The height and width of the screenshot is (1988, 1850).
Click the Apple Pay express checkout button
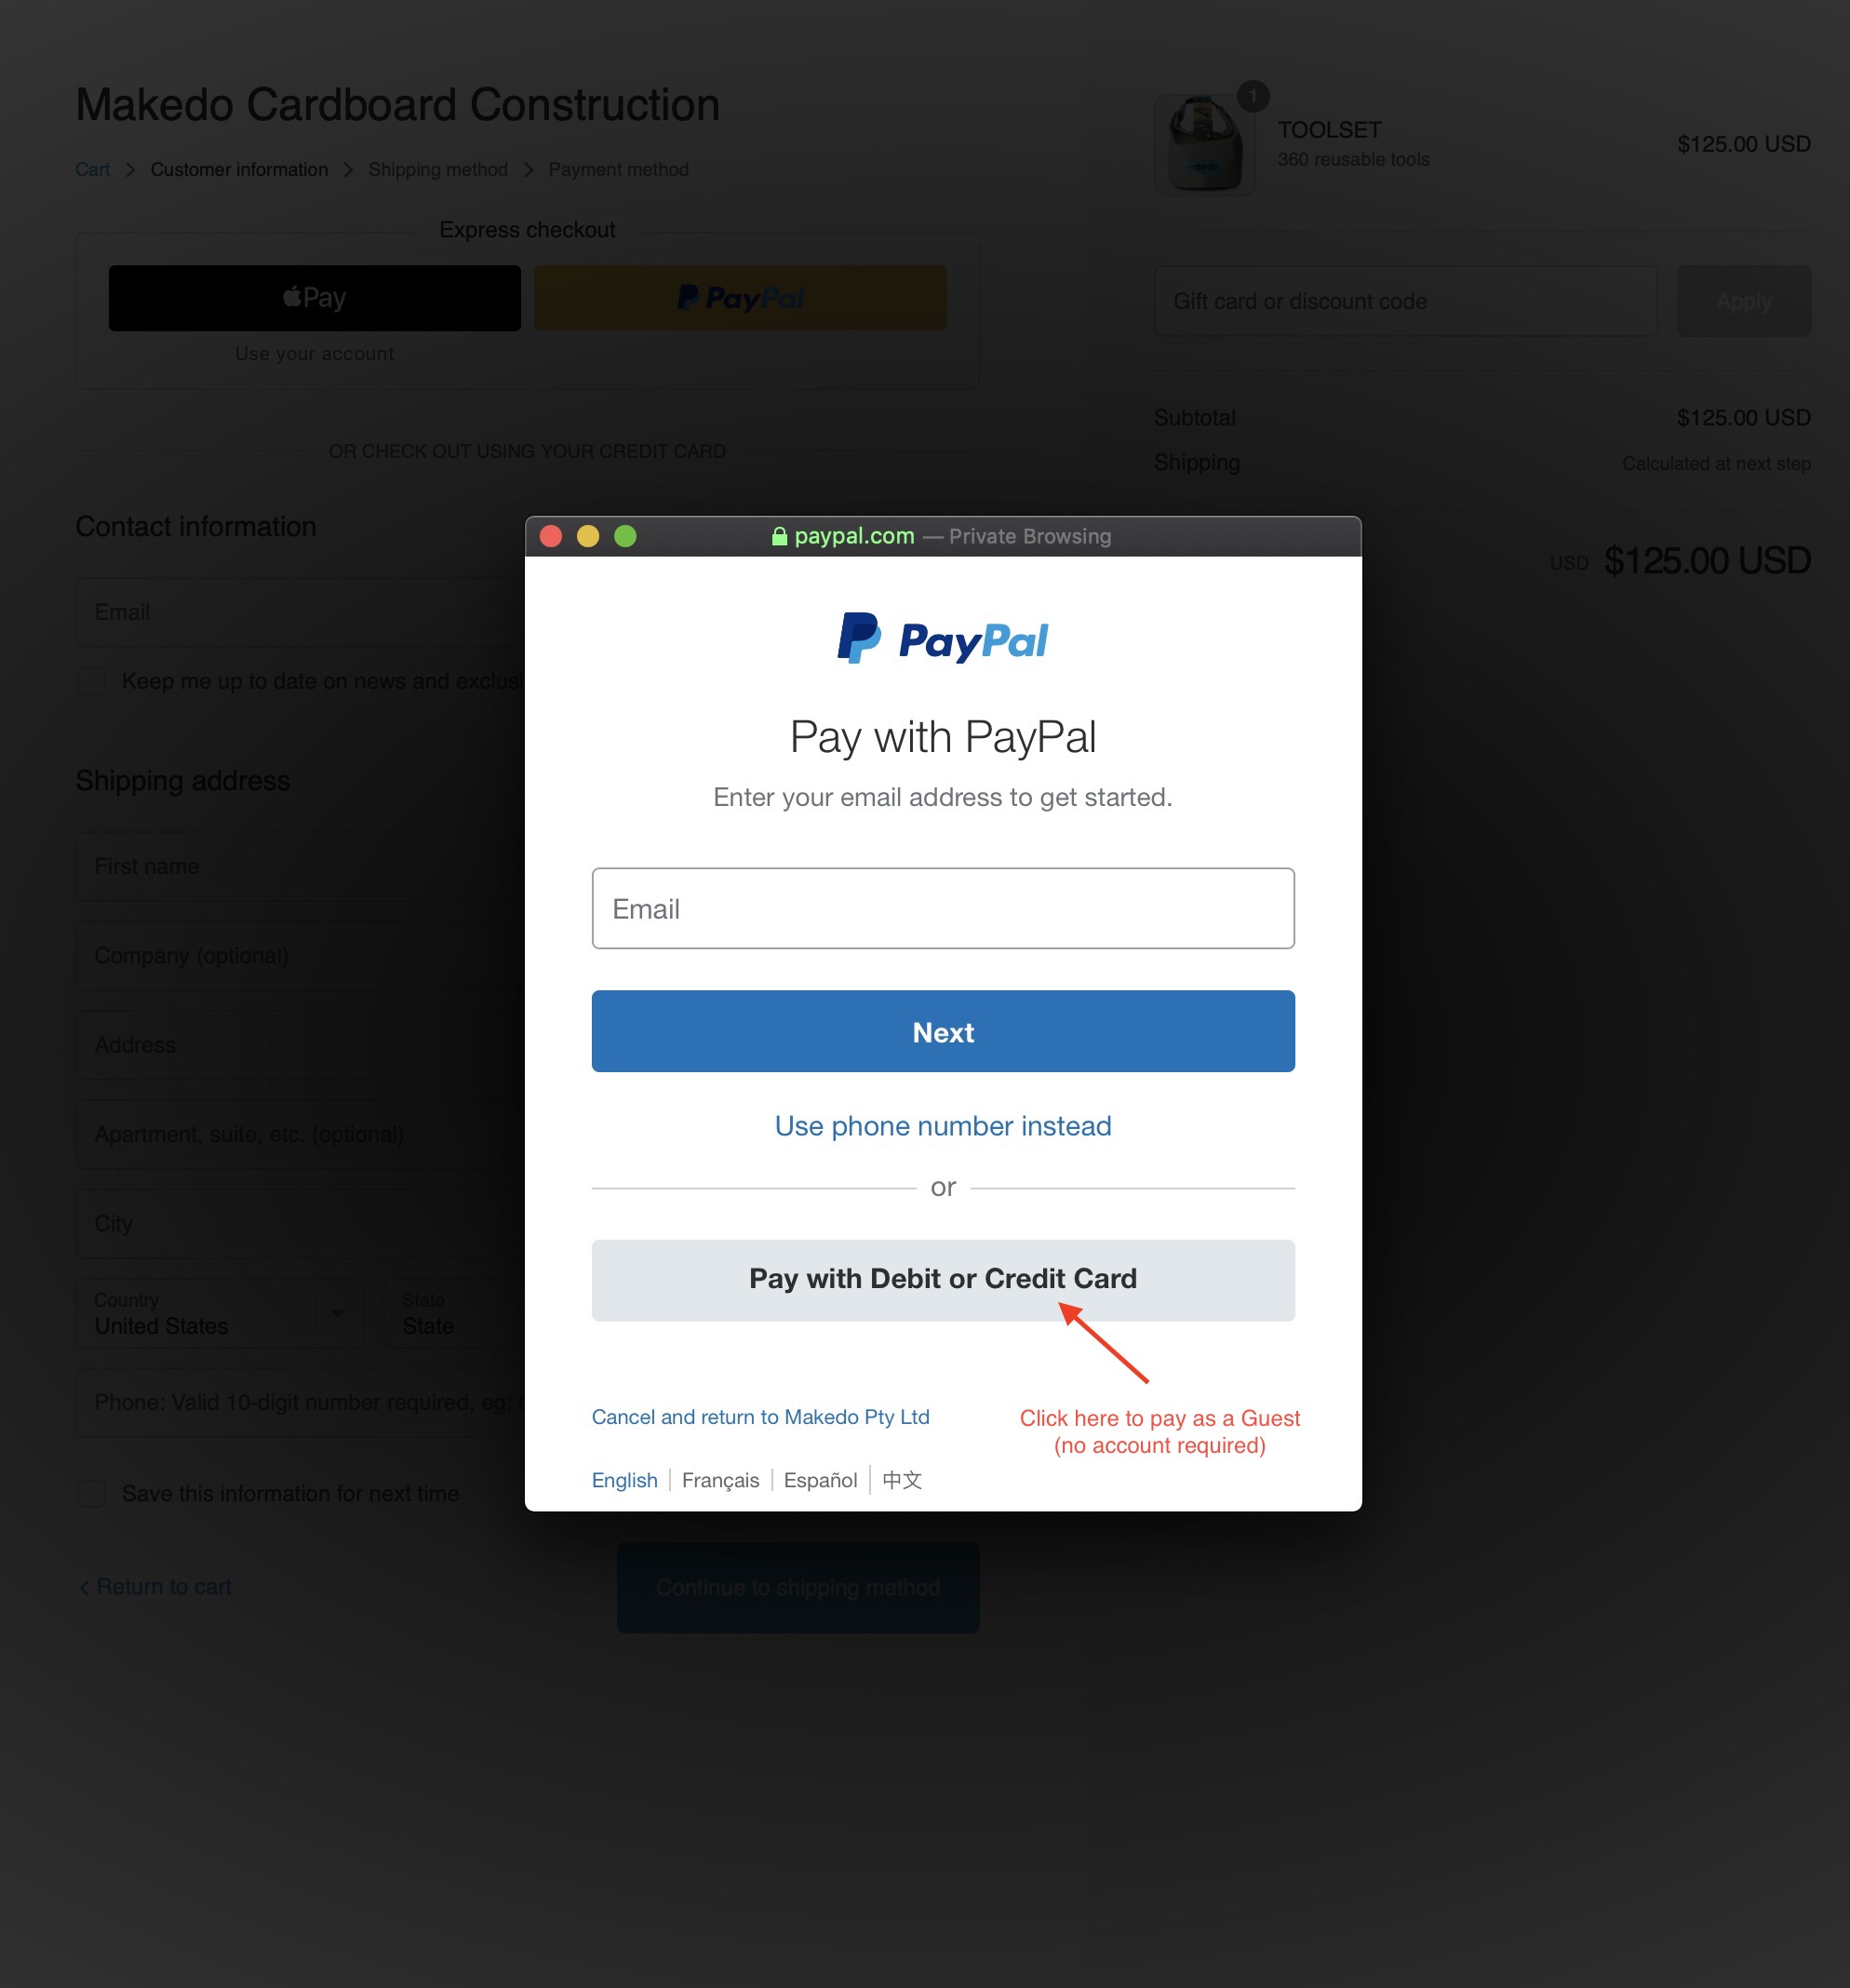[x=314, y=297]
